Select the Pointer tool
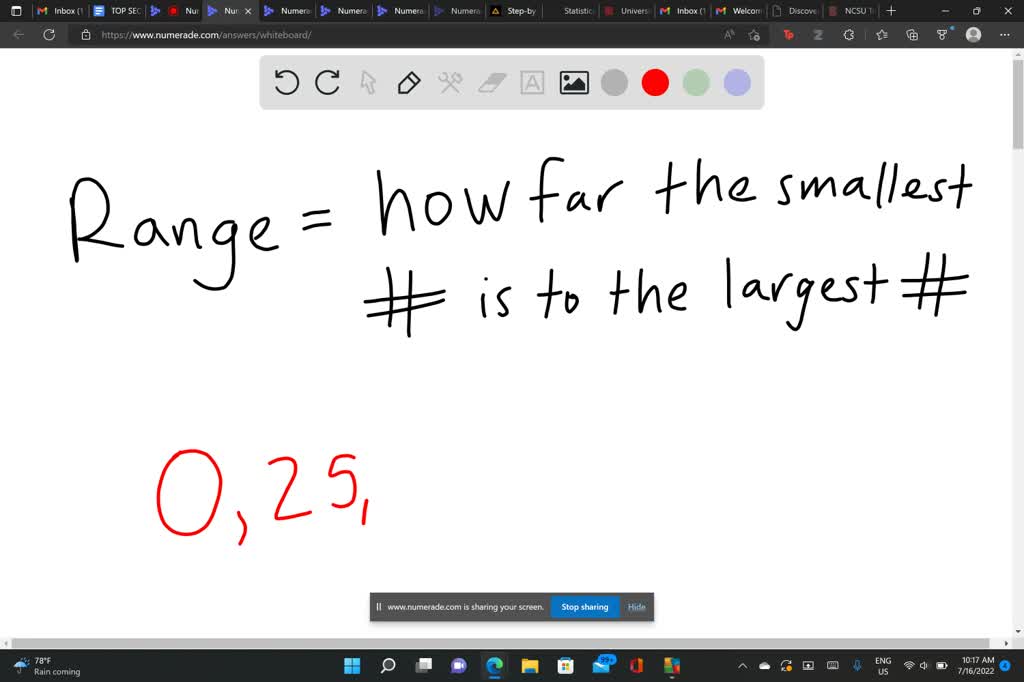The width and height of the screenshot is (1024, 682). [368, 83]
